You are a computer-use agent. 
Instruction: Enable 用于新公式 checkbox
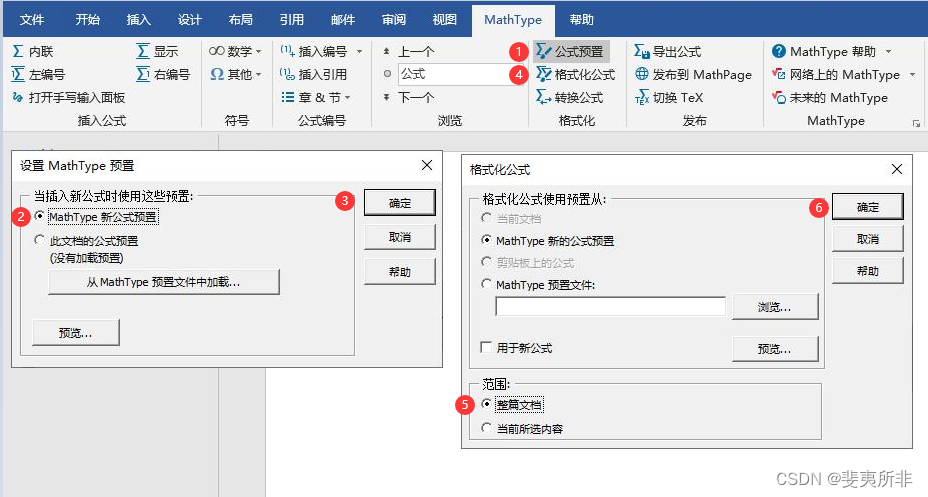[x=486, y=347]
